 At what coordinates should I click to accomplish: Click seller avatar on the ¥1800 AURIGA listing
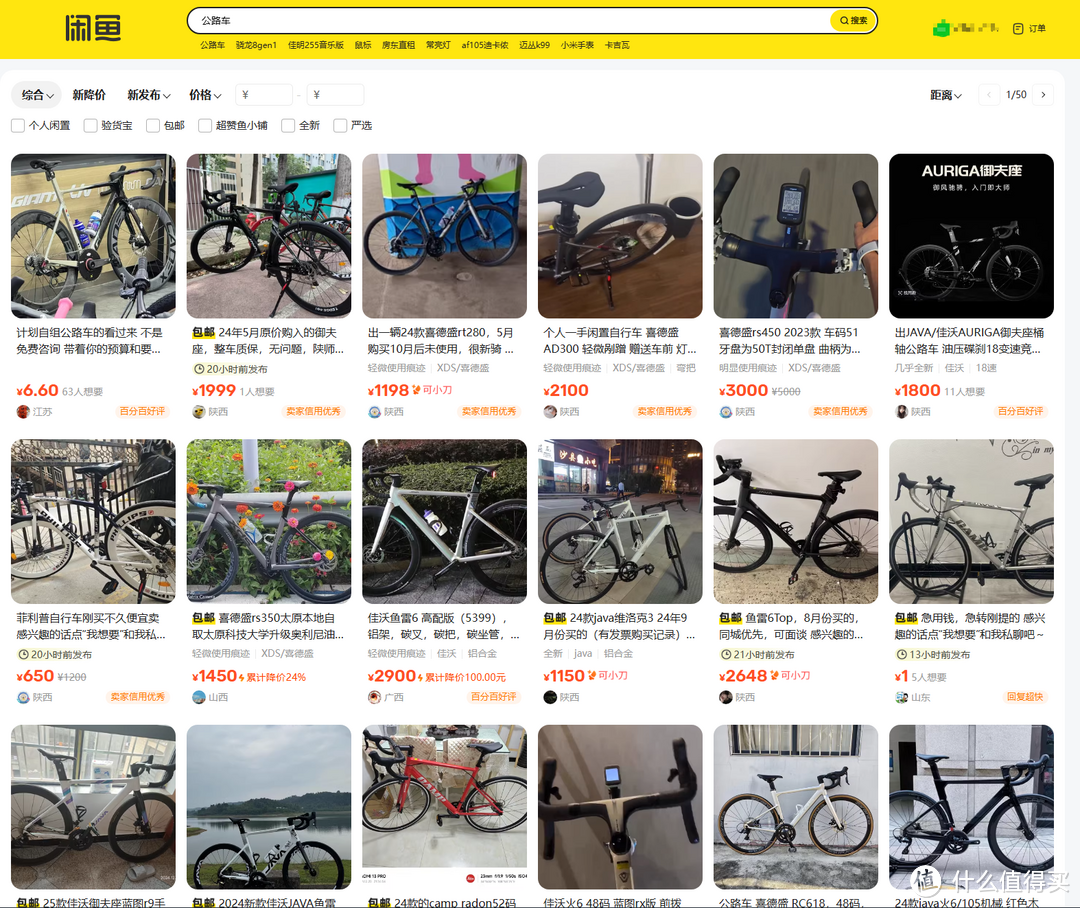(901, 412)
